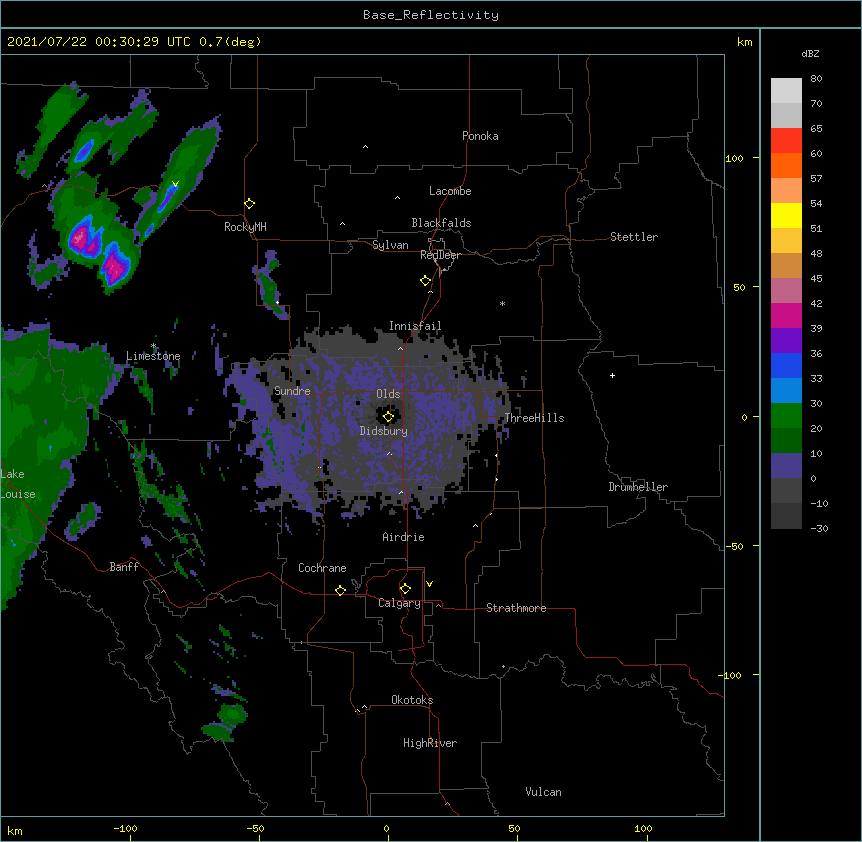The height and width of the screenshot is (842, 862).
Task: Click the Olds town label
Action: (x=388, y=394)
